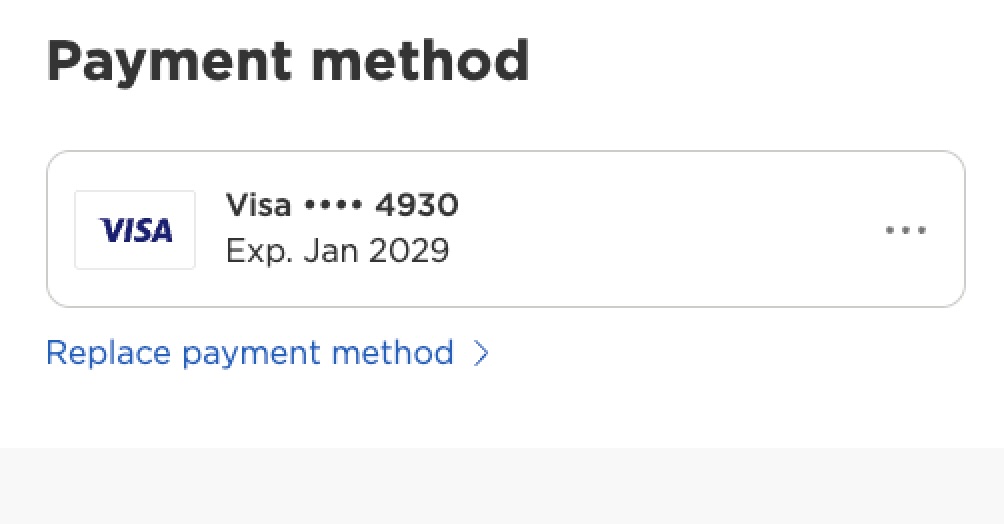
Task: Click the chevron after Replace payment method
Action: pos(481,353)
